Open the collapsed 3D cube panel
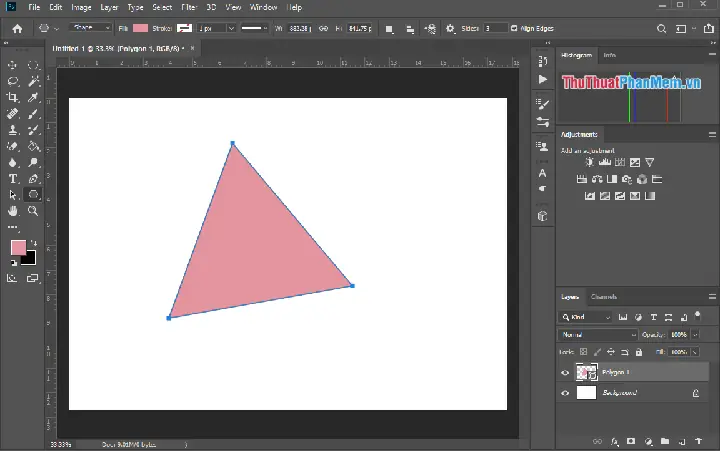720x451 pixels. point(543,216)
